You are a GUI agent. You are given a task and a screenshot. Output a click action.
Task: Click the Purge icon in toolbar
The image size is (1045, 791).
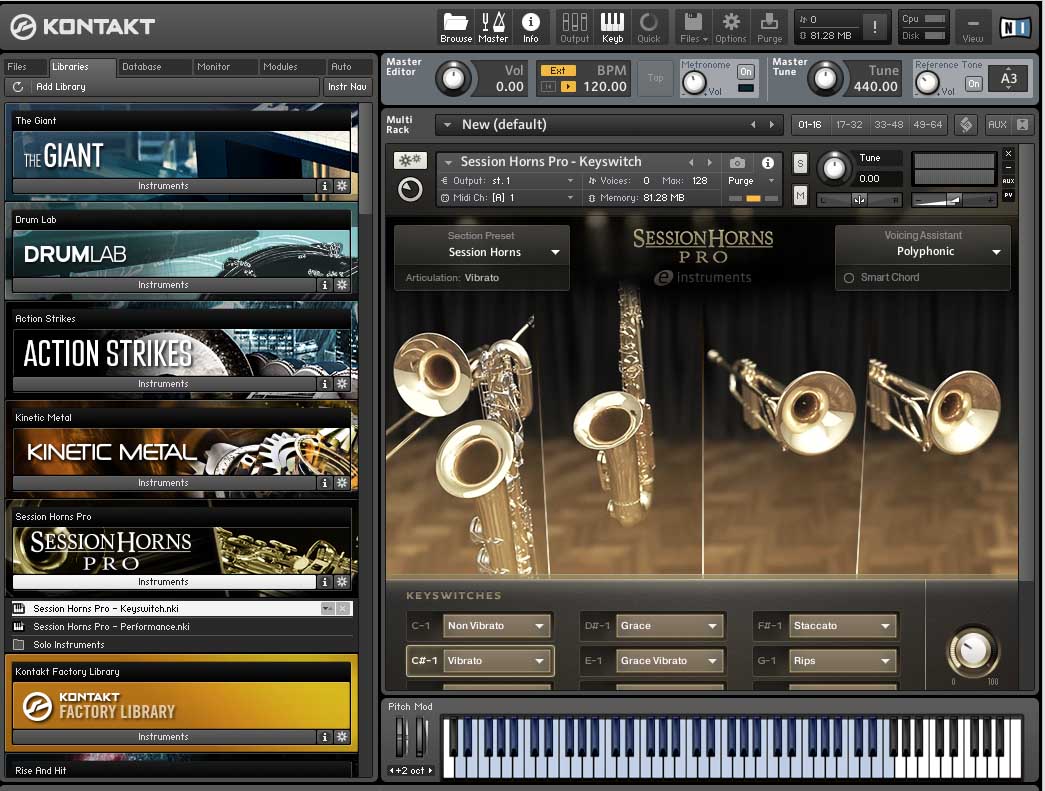tap(769, 26)
